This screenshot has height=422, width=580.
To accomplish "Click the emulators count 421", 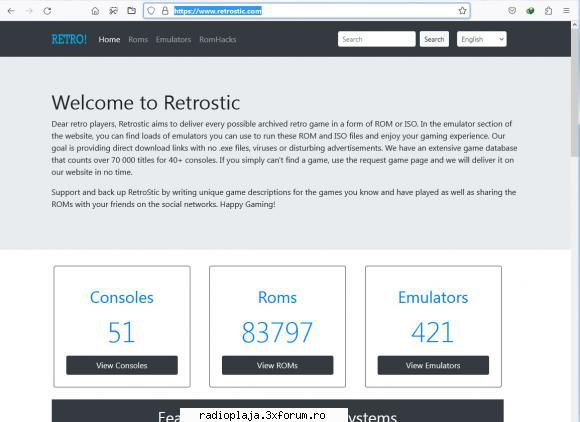I will [x=433, y=332].
